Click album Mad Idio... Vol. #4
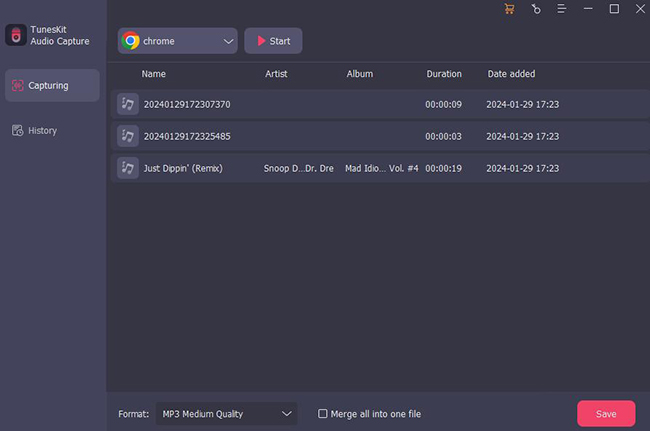The height and width of the screenshot is (431, 650). coord(382,168)
